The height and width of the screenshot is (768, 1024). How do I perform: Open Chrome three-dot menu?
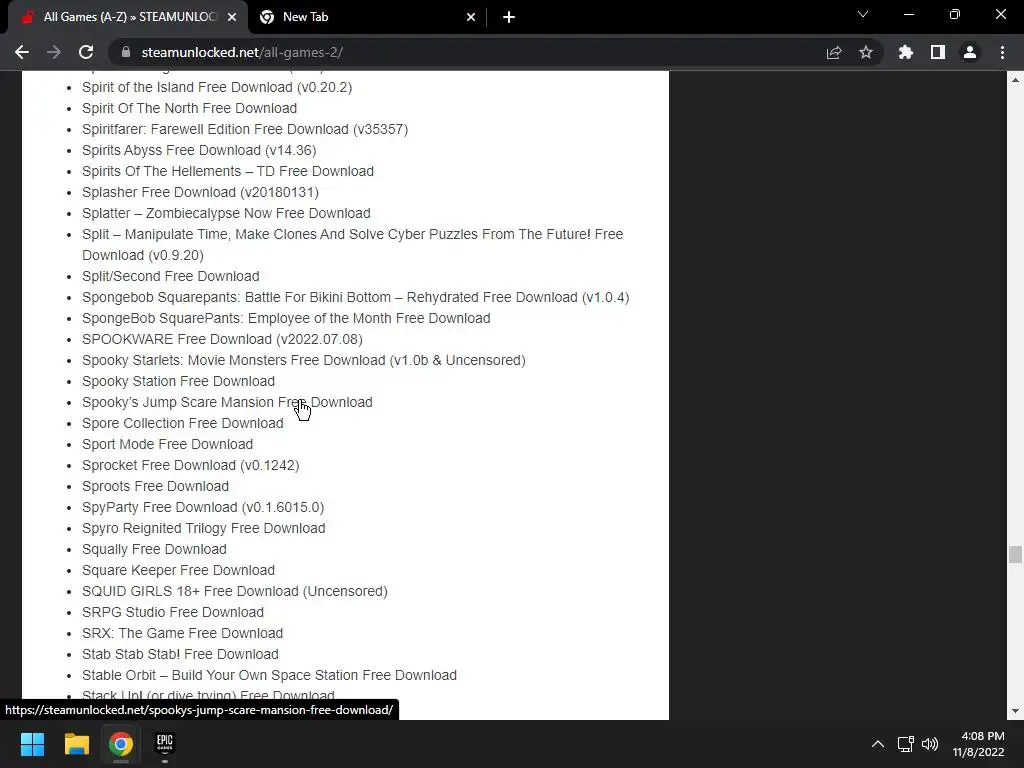pyautogui.click(x=1002, y=52)
